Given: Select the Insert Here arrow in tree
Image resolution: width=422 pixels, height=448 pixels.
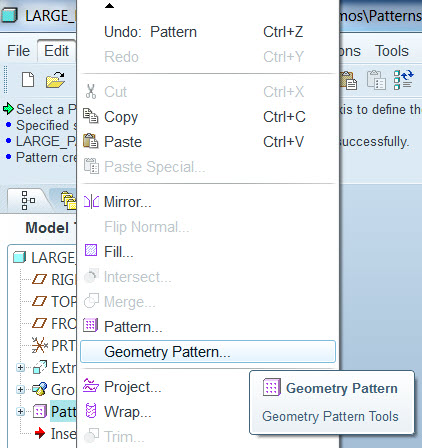Looking at the screenshot, I should click(x=40, y=433).
